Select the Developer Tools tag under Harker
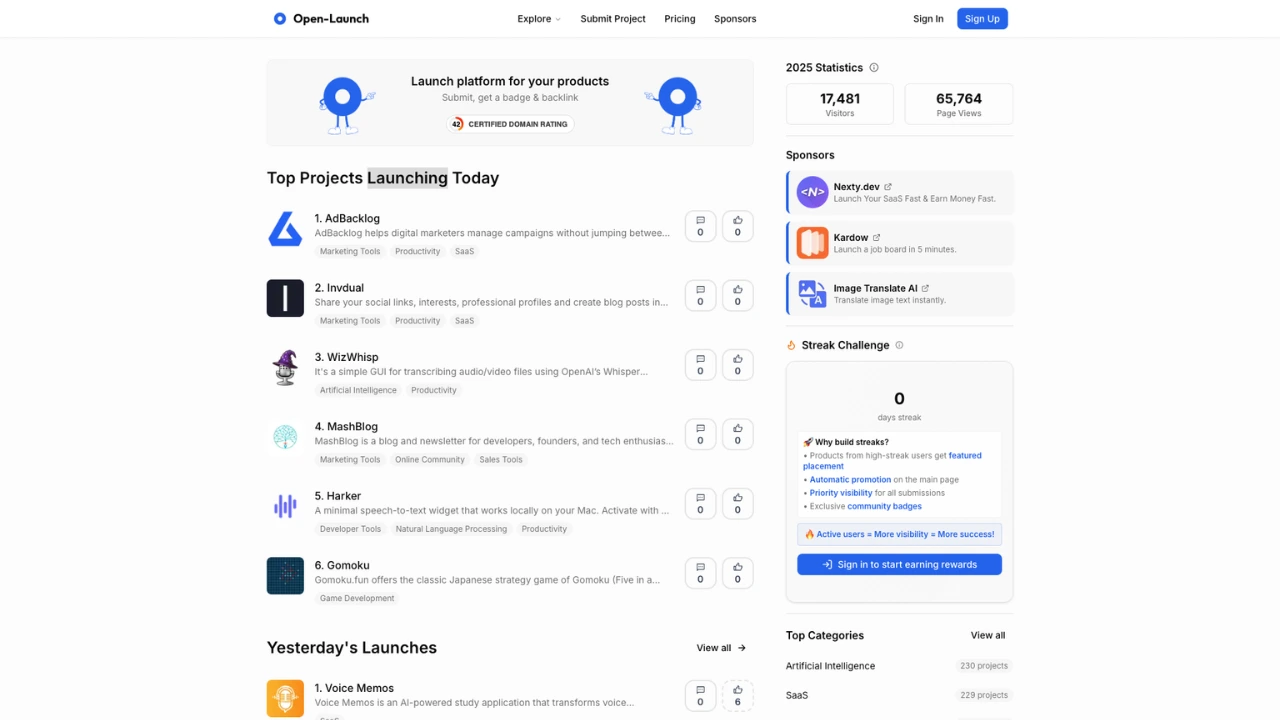Viewport: 1280px width, 720px height. (350, 529)
